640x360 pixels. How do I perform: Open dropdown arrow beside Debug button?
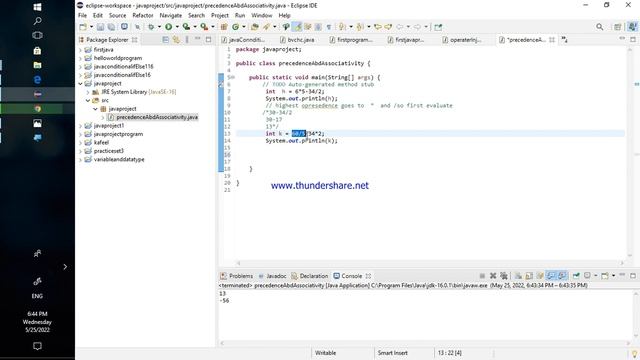tap(159, 27)
